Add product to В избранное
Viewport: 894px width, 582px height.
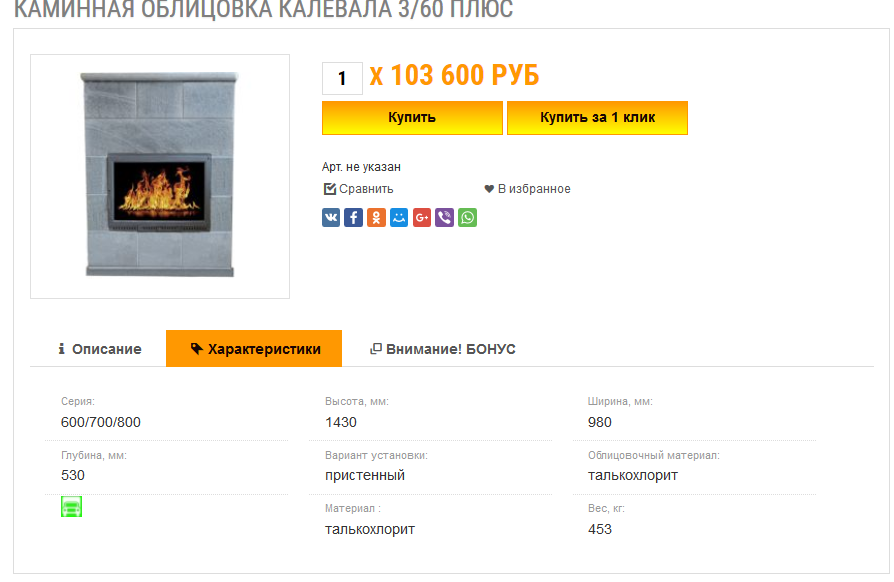527,189
